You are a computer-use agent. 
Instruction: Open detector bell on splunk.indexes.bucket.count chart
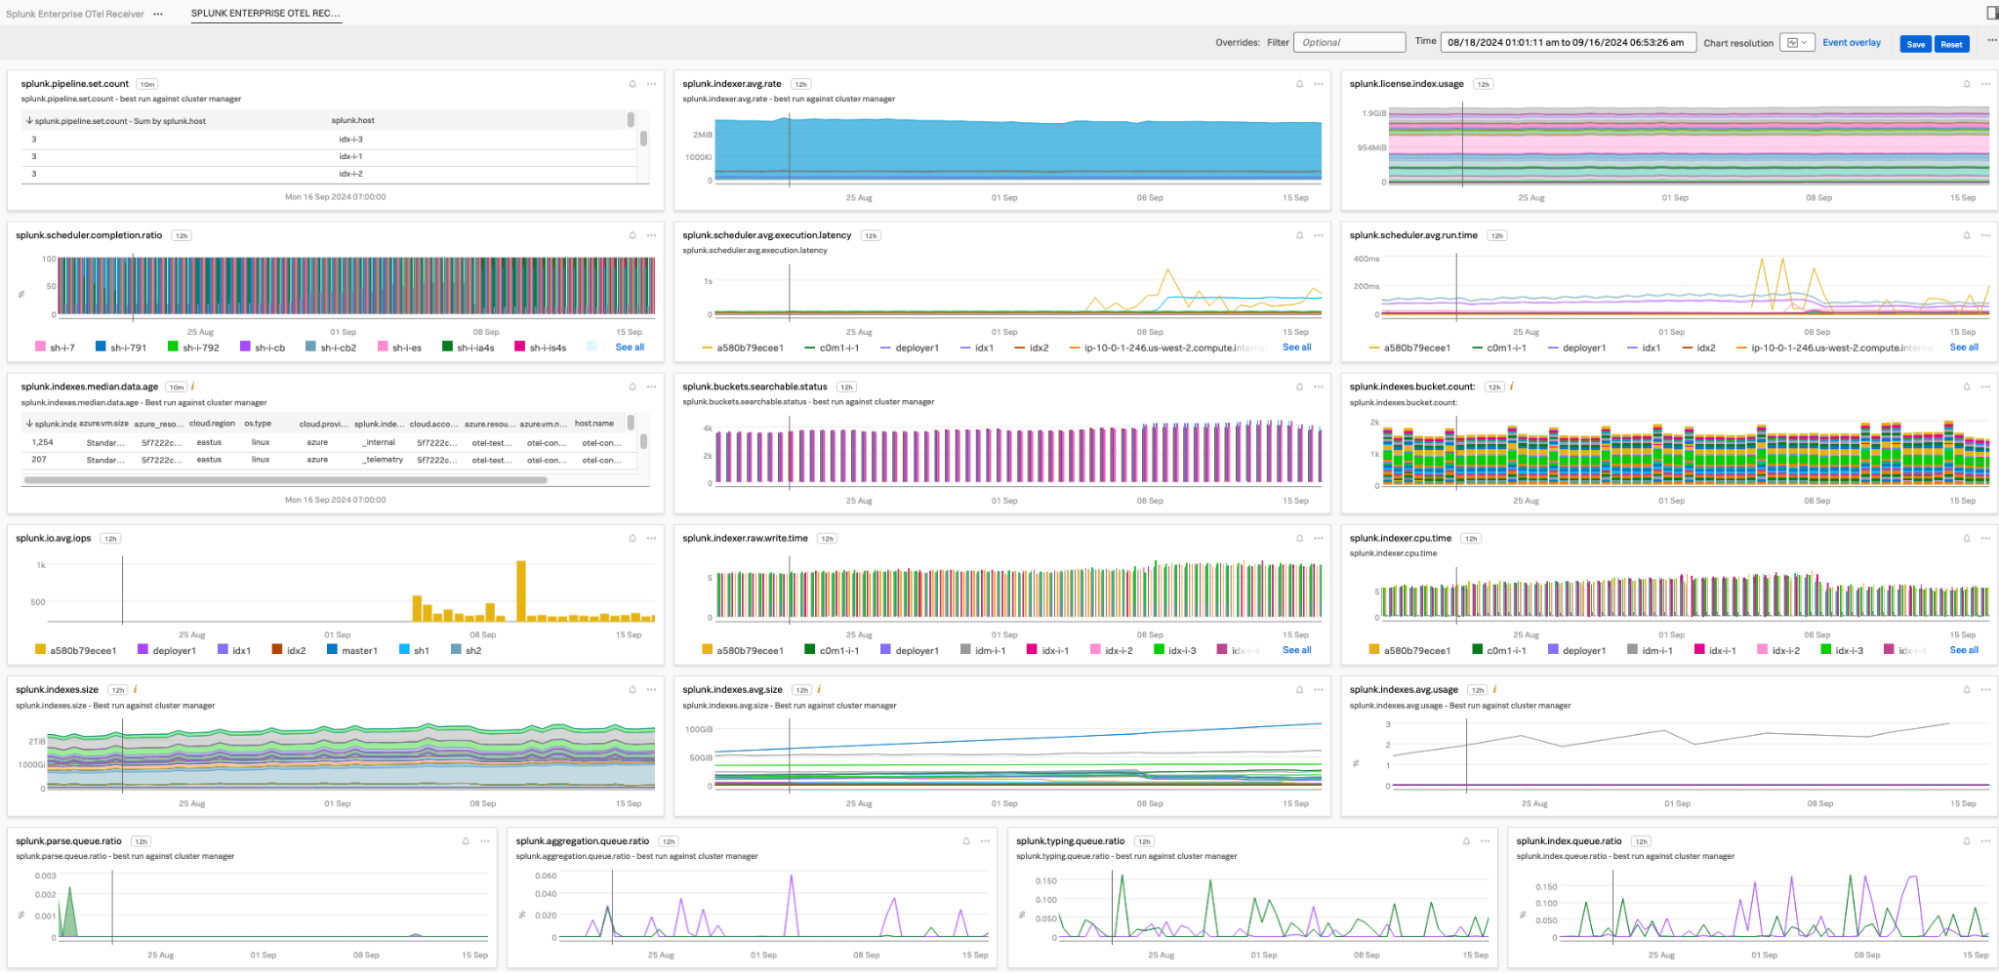pyautogui.click(x=1966, y=387)
